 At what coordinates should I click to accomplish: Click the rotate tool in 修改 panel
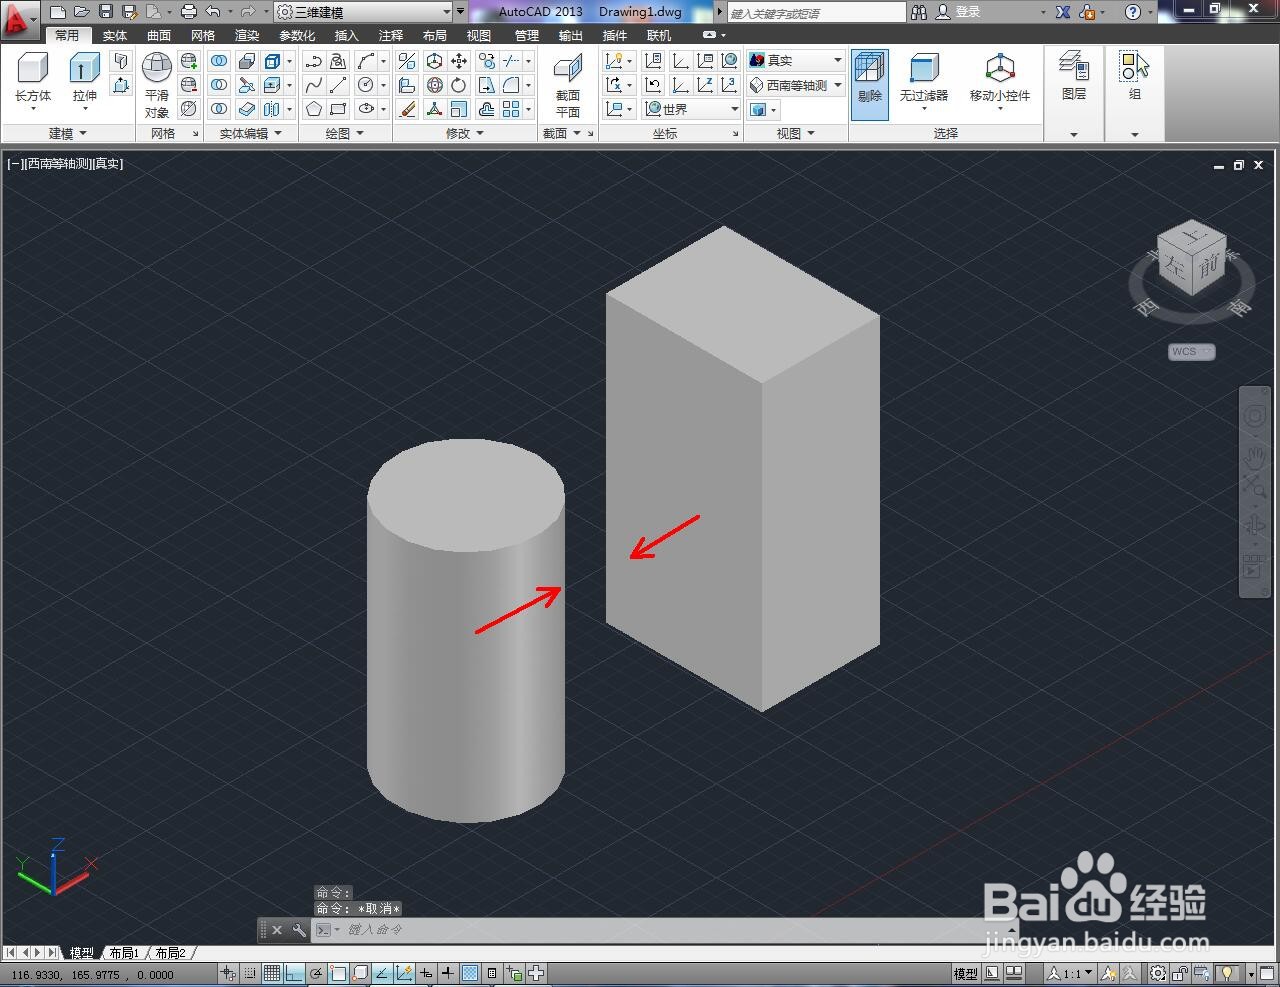point(459,85)
